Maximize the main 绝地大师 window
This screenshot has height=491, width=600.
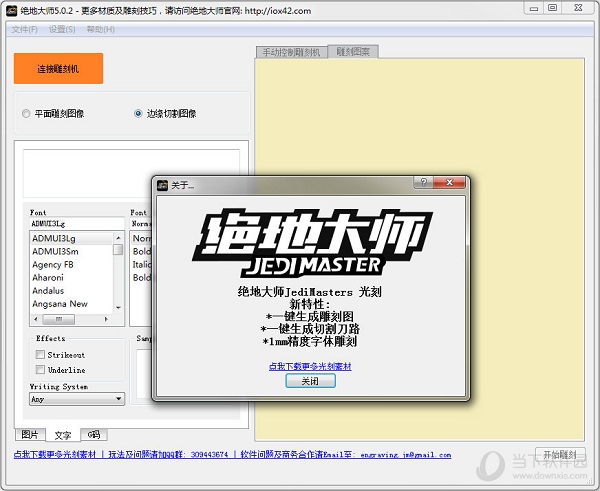[x=553, y=8]
